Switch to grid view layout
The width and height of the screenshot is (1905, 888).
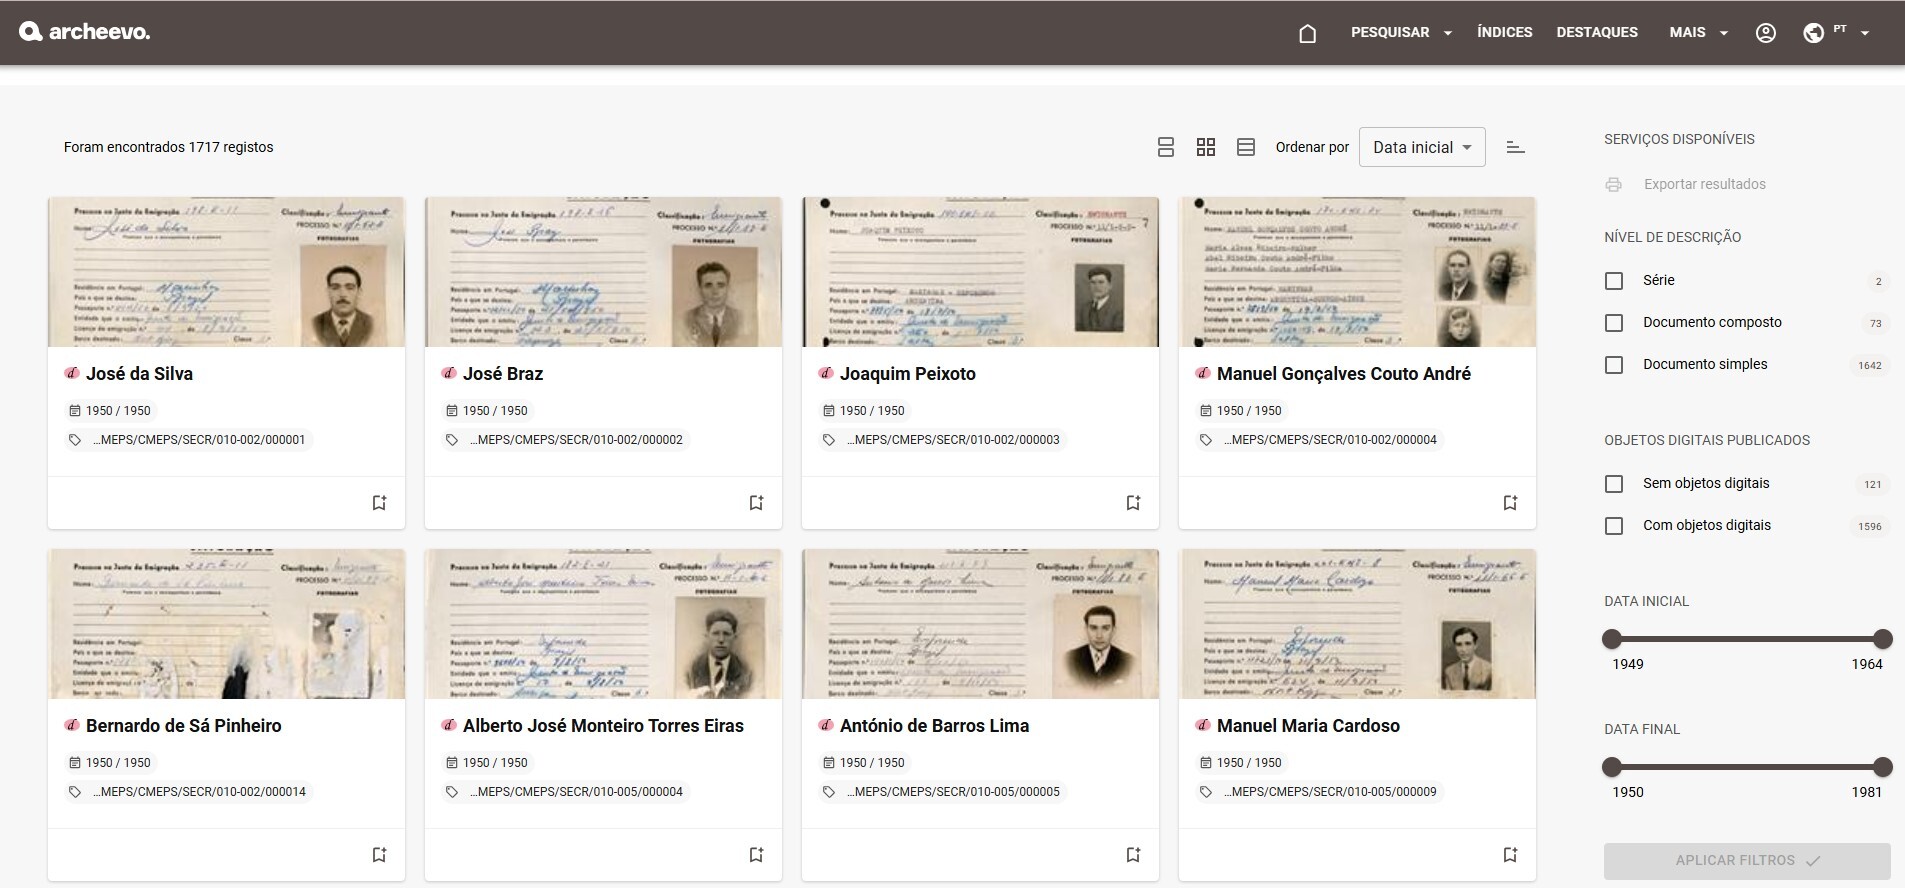click(1206, 148)
